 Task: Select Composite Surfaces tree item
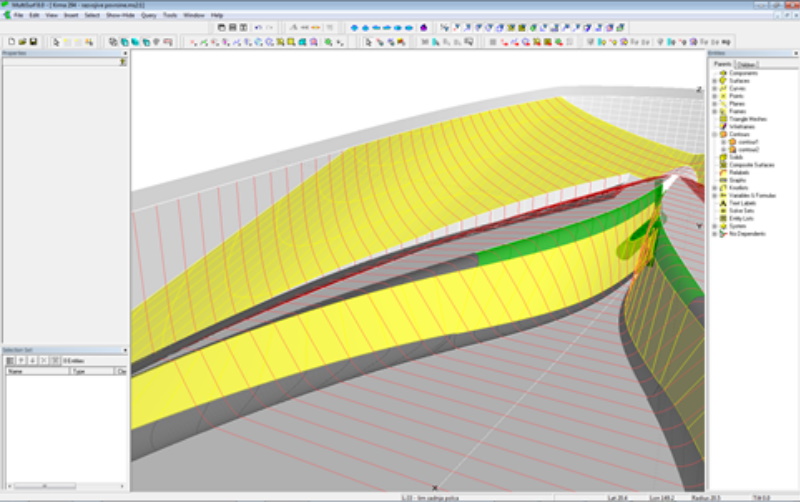[x=750, y=164]
